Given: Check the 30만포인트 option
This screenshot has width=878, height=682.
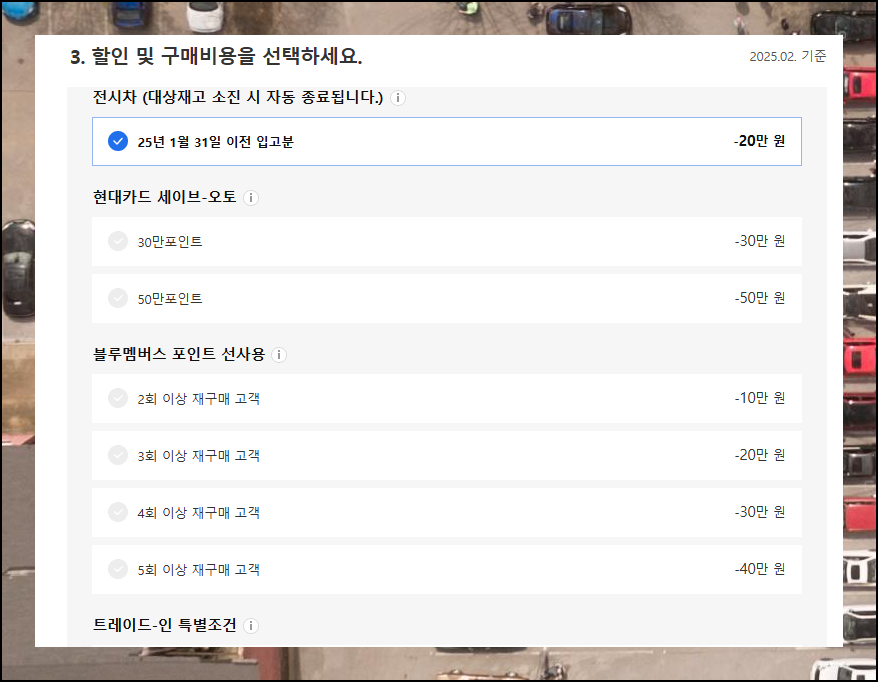Looking at the screenshot, I should point(118,241).
